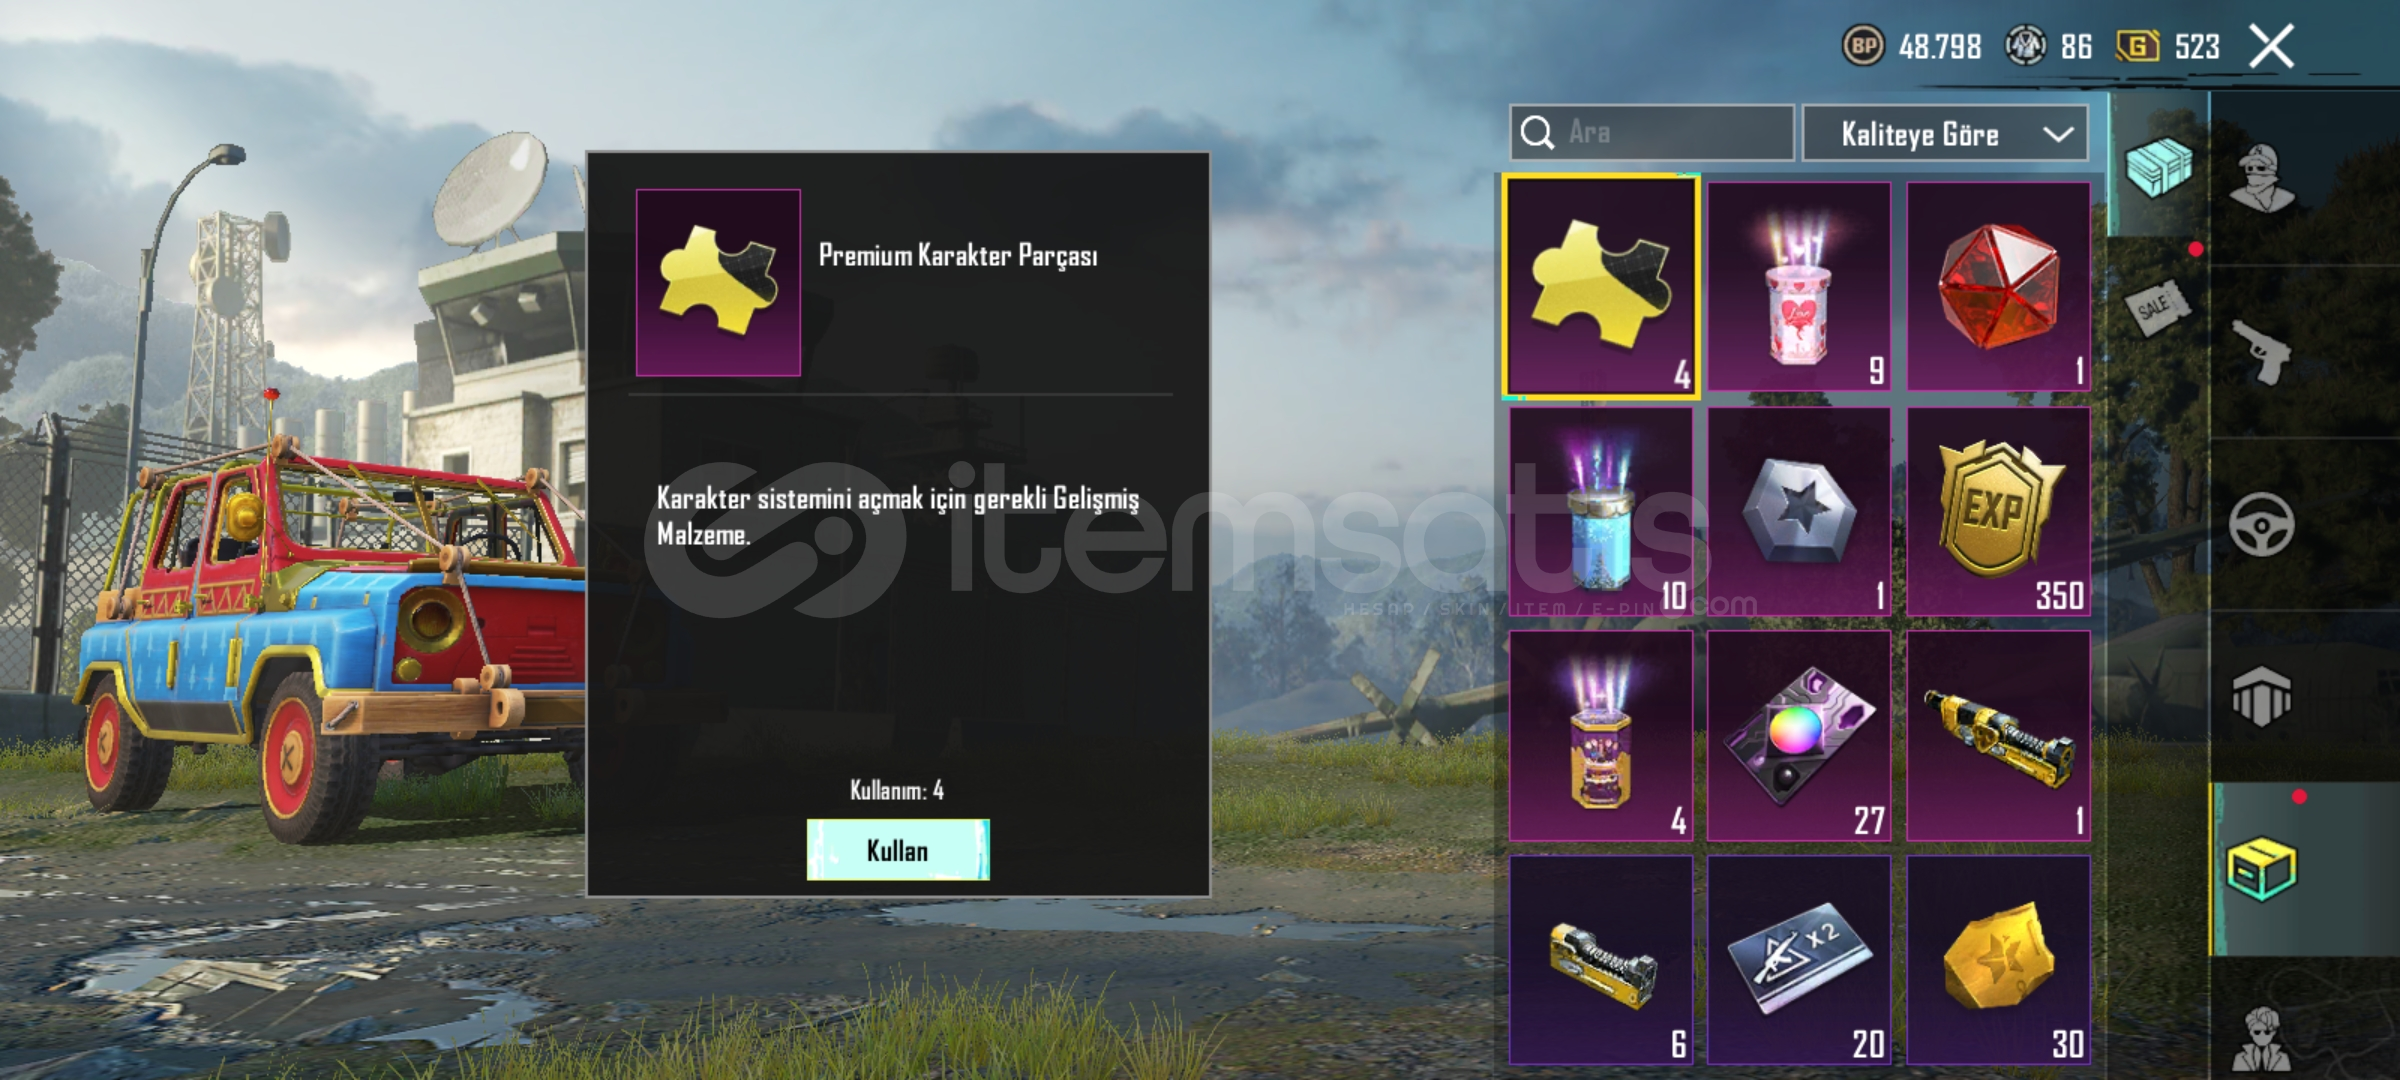Open the vehicle steering wheel tab
2400x1080 pixels.
(x=2263, y=525)
